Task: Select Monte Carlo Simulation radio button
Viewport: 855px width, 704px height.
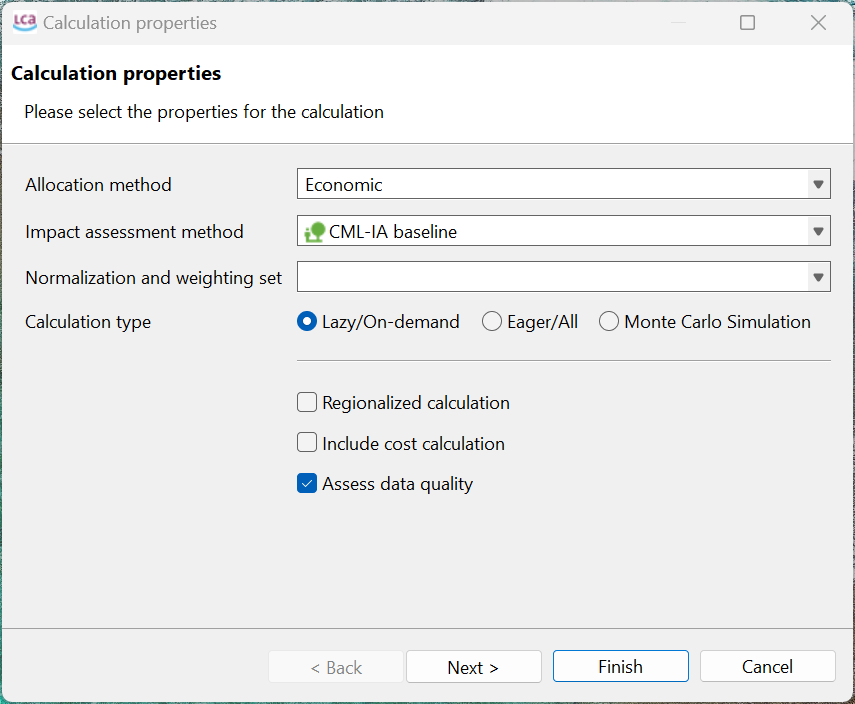Action: click(x=609, y=322)
